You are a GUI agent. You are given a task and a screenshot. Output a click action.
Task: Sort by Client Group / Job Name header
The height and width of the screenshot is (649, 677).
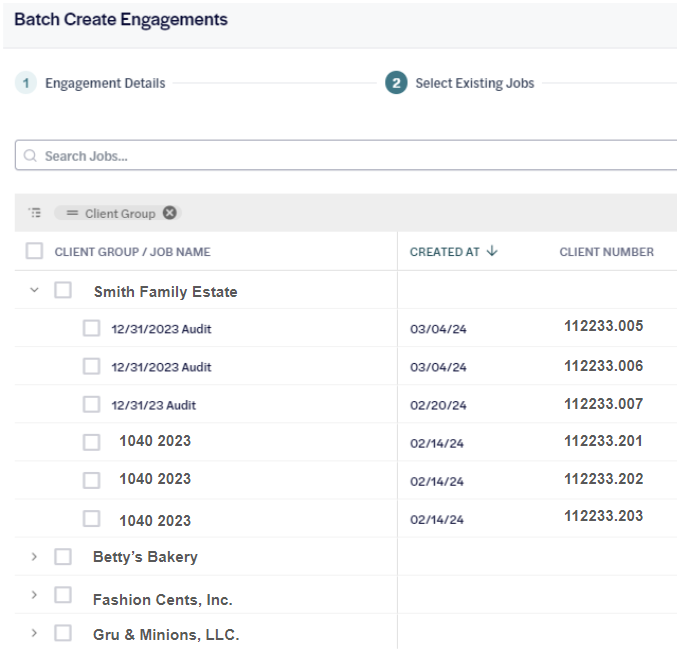point(132,252)
